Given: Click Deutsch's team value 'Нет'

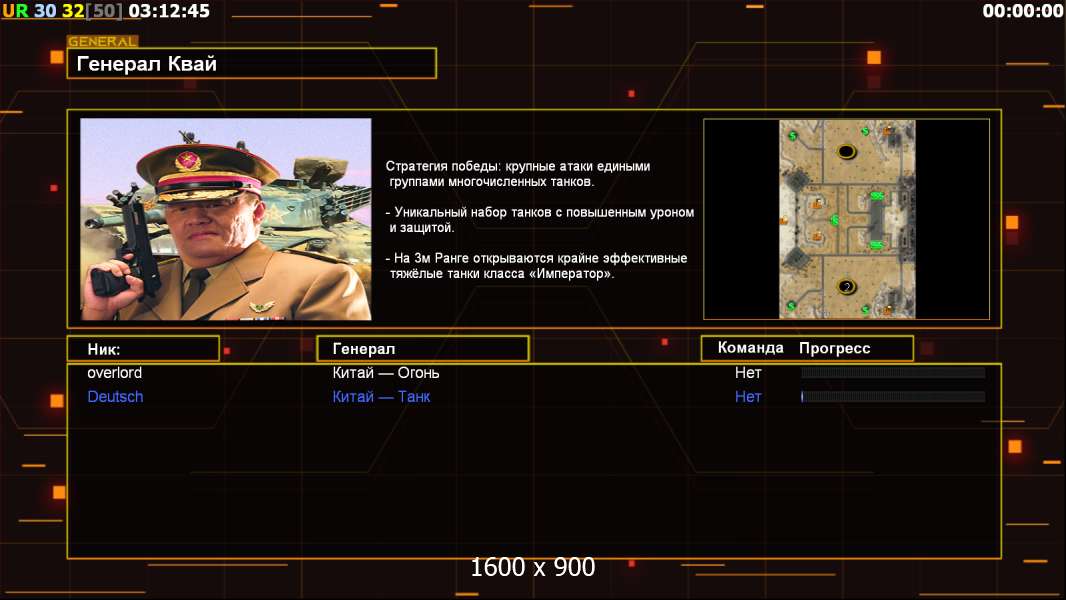Looking at the screenshot, I should pyautogui.click(x=748, y=396).
